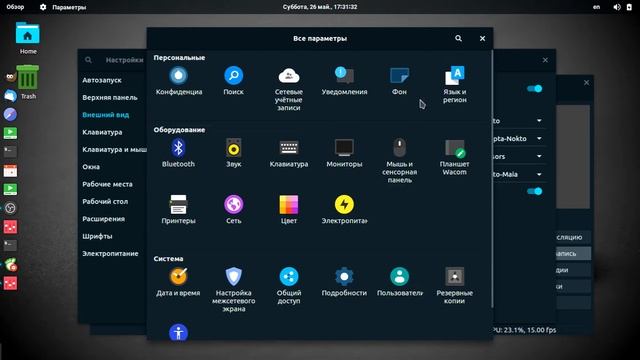Open the Общий доступ sharing panel
Viewport: 640px width, 360px height.
click(289, 286)
